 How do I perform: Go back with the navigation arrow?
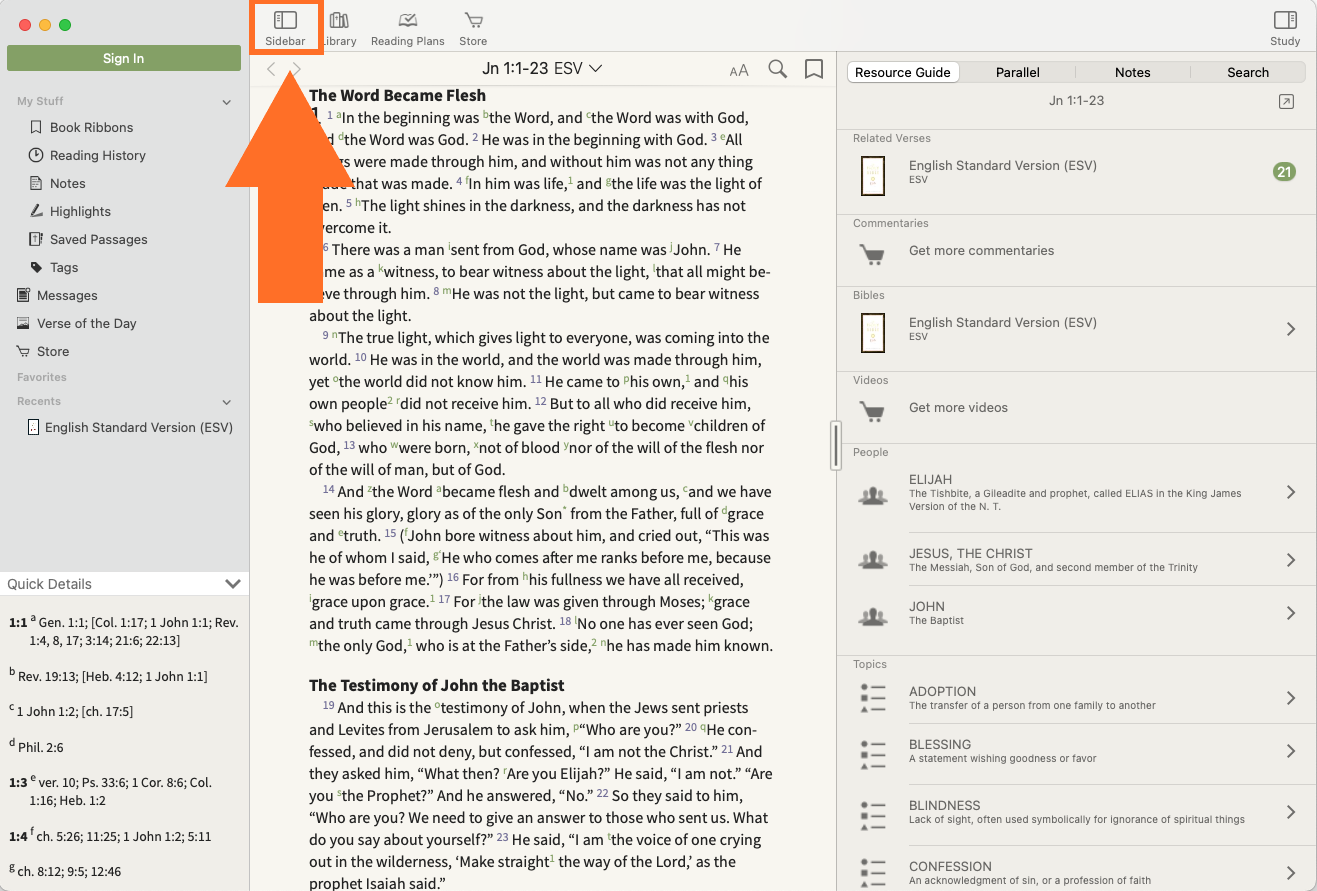[271, 69]
